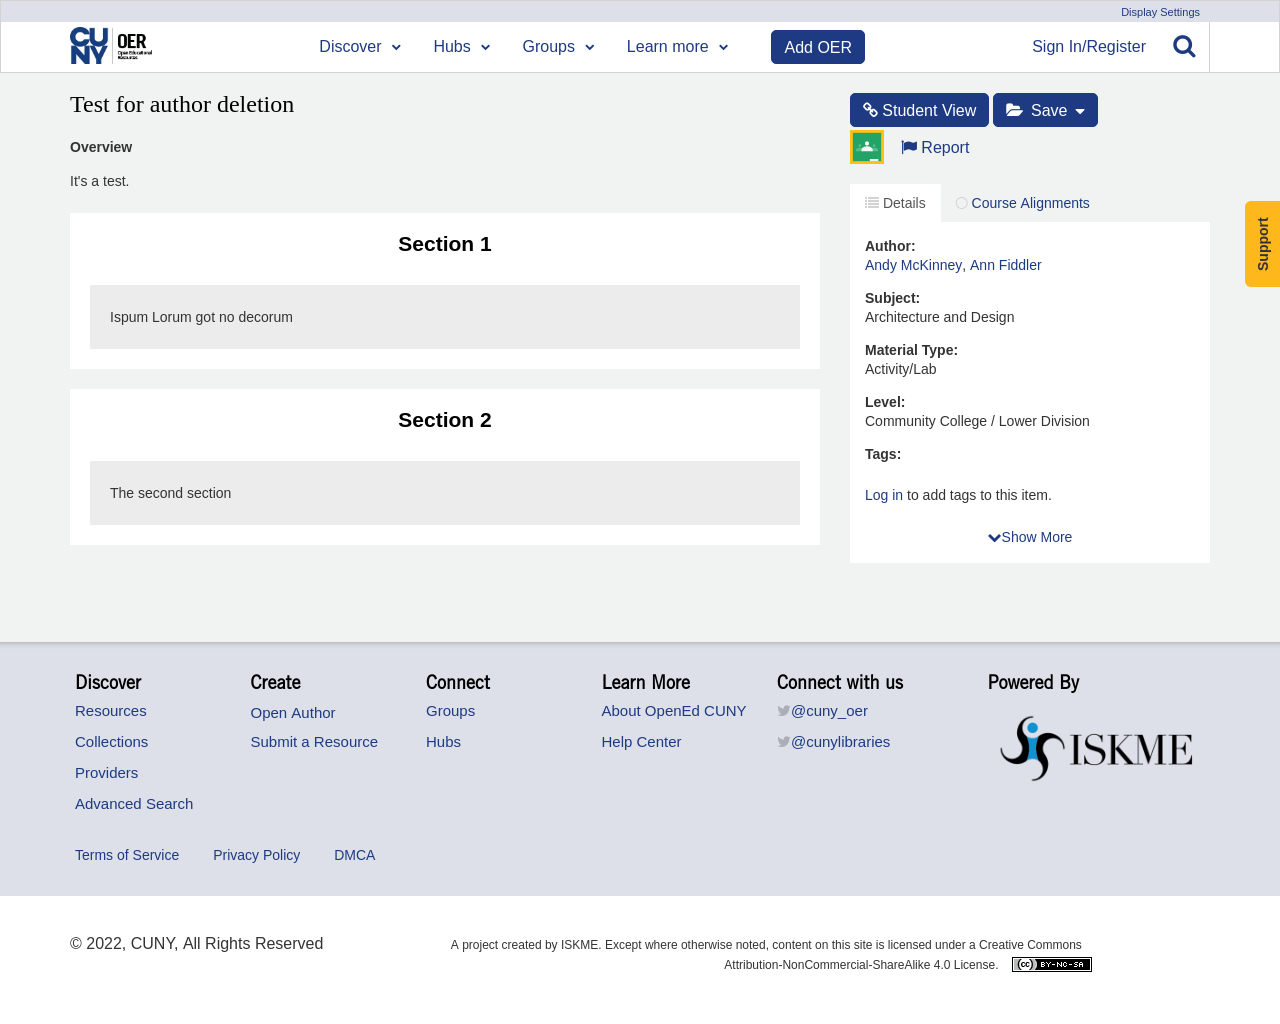Open author Andy McKinney's page

pos(913,265)
